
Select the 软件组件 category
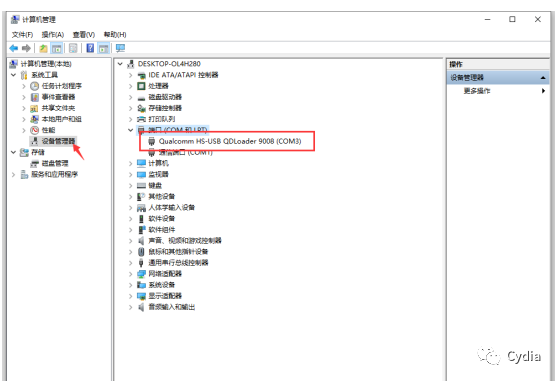point(162,230)
